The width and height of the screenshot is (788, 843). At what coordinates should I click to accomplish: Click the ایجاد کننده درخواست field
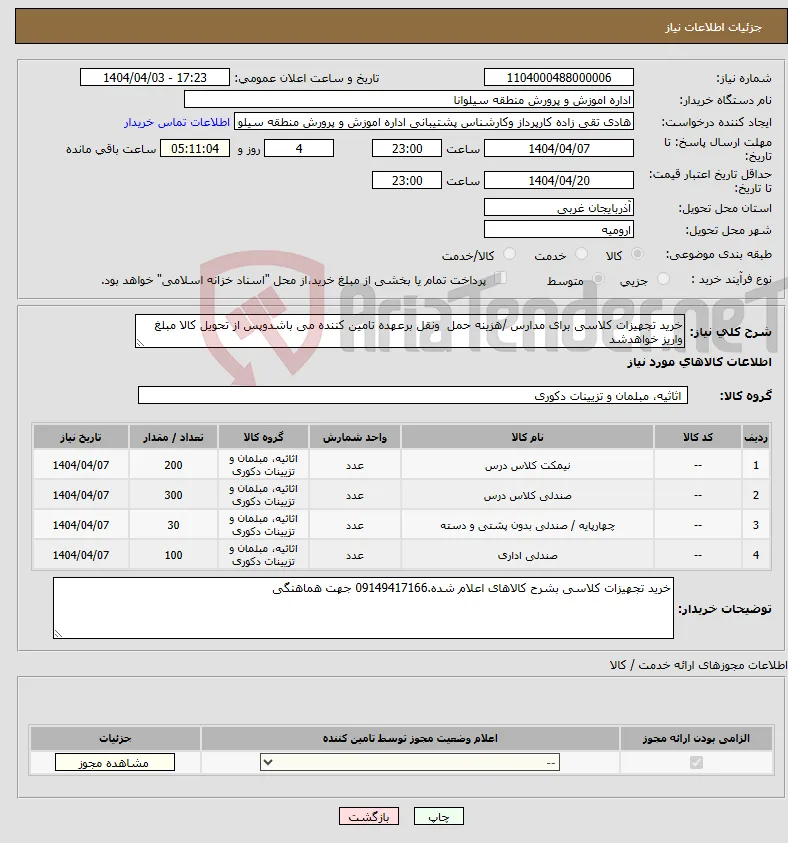point(434,122)
